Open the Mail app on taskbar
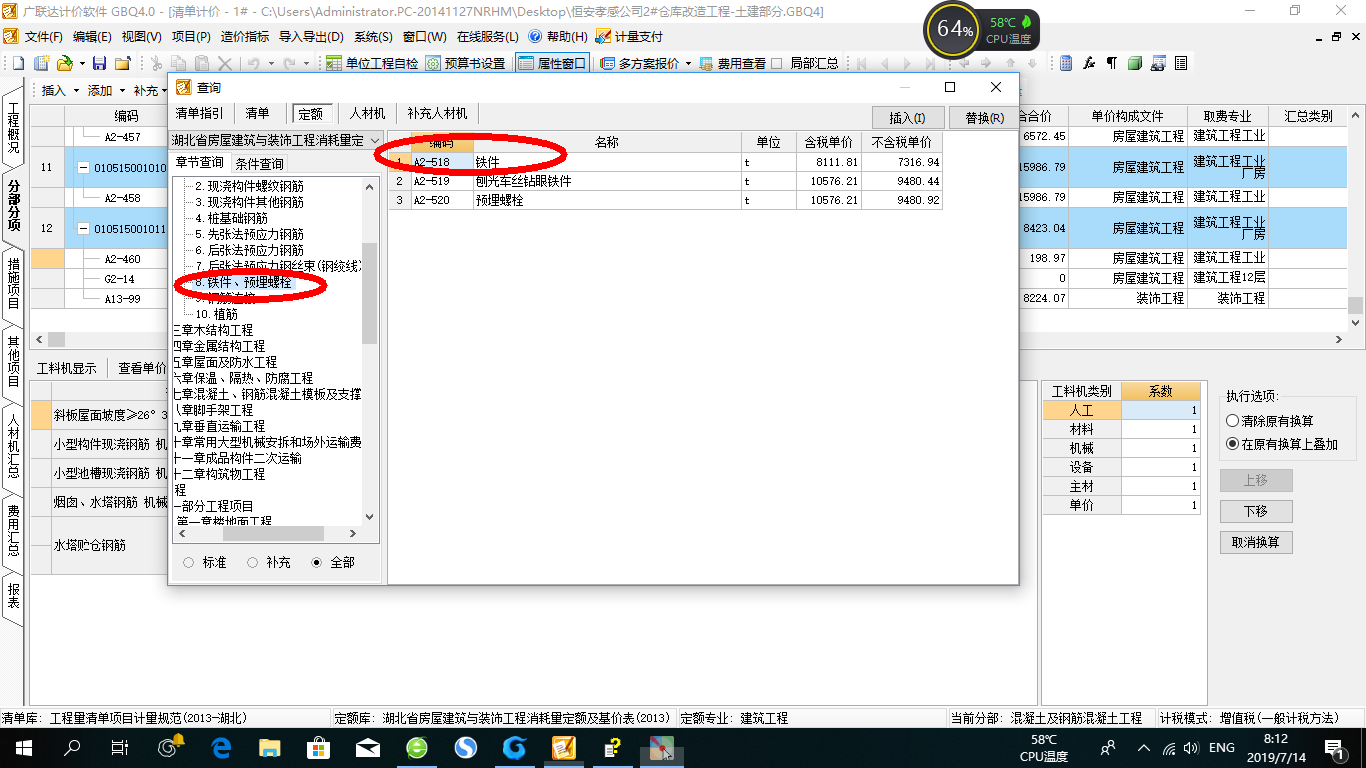 pyautogui.click(x=368, y=748)
